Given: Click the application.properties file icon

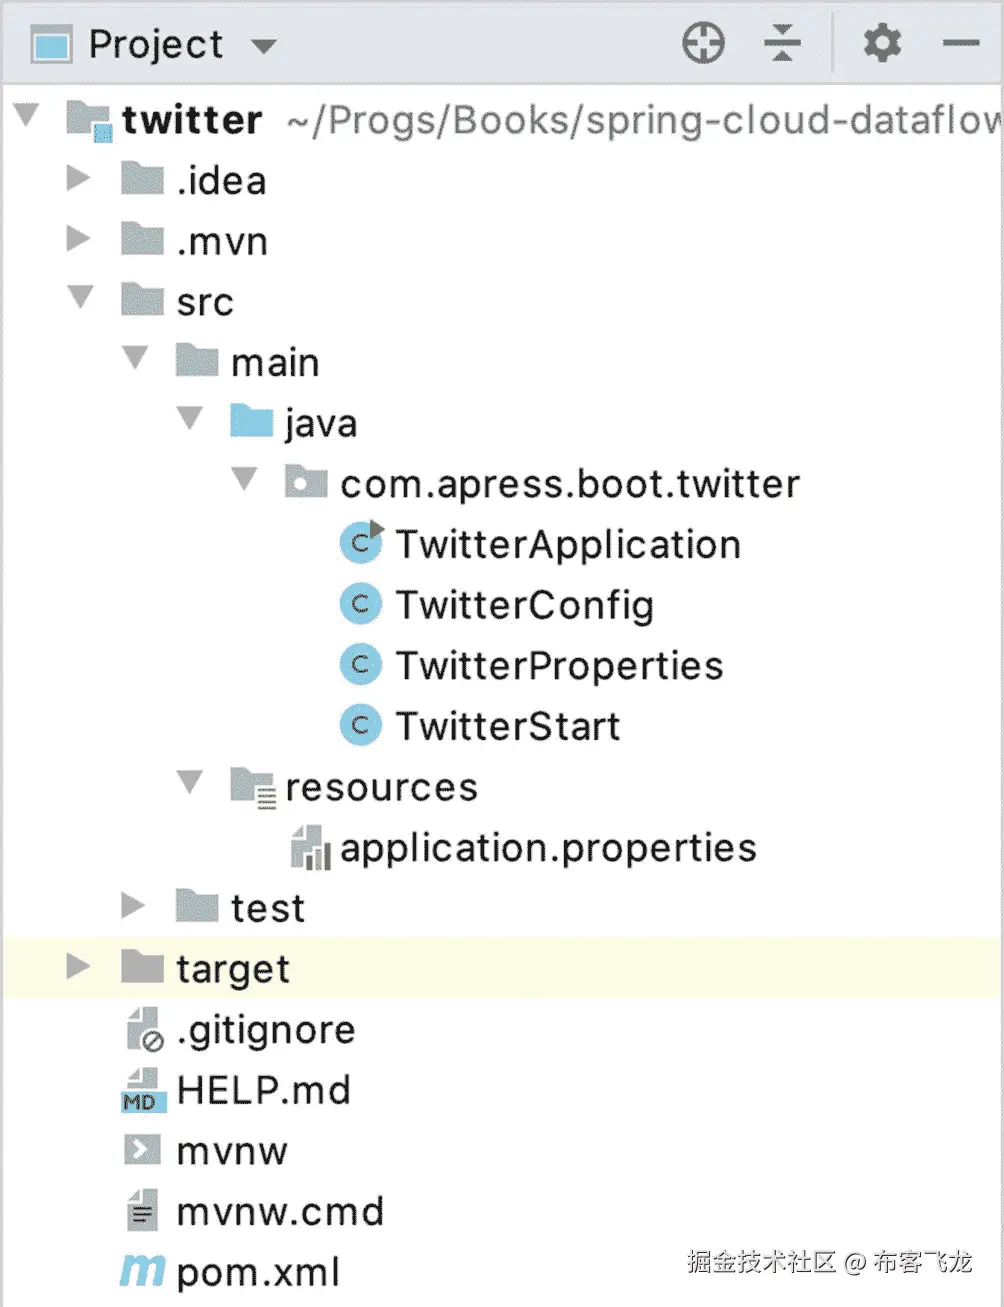Looking at the screenshot, I should (x=310, y=848).
